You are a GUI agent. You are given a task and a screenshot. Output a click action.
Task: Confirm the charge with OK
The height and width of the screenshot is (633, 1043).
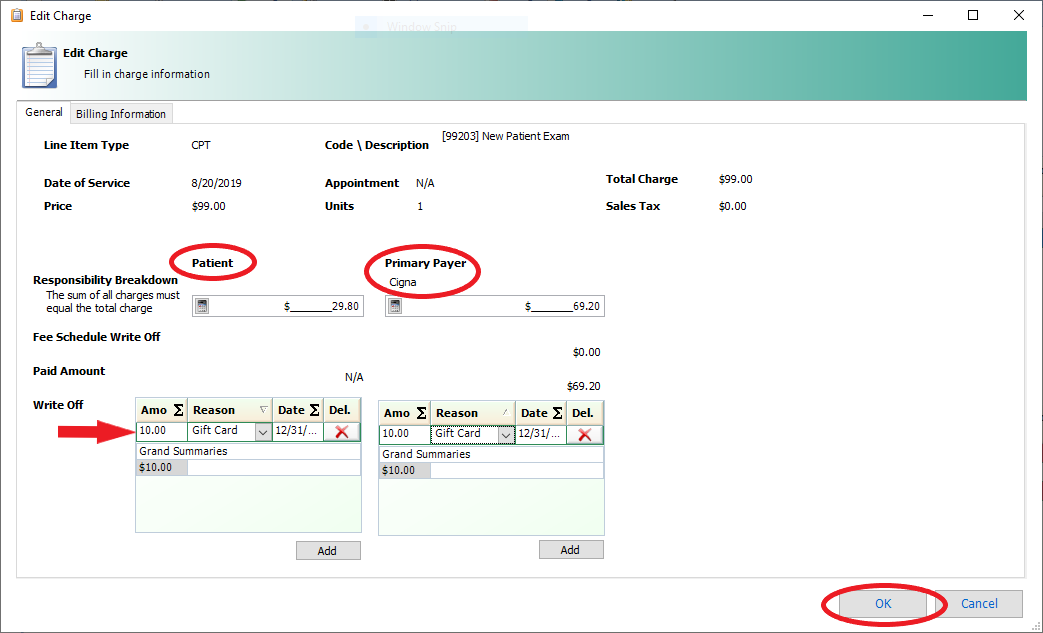click(x=883, y=604)
